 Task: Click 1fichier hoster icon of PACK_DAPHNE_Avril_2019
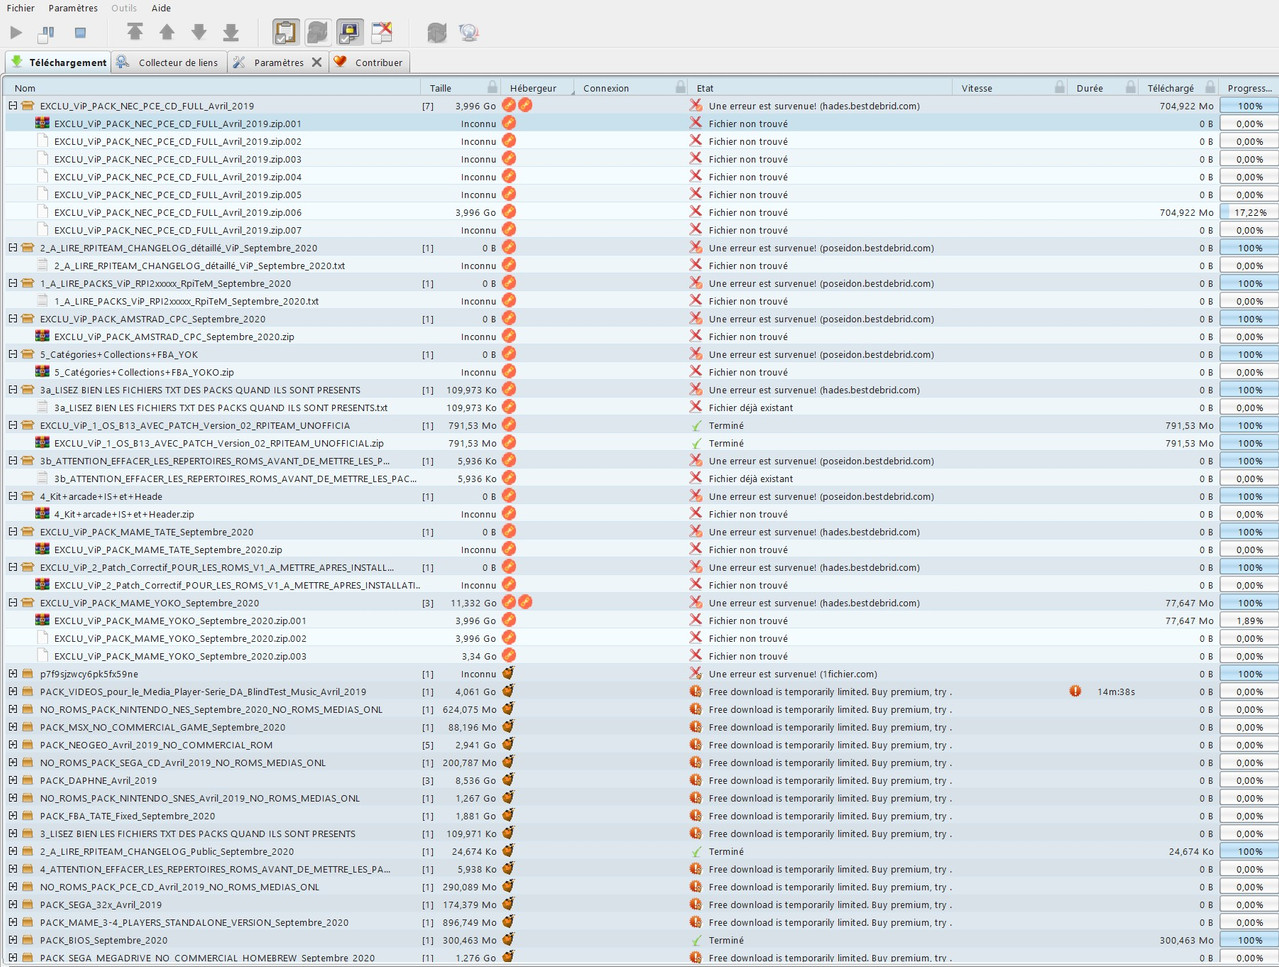[x=509, y=780]
